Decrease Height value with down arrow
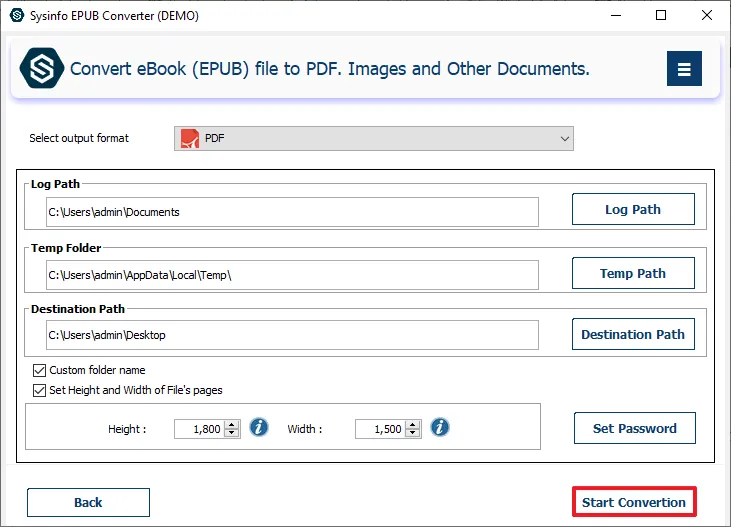Image resolution: width=731 pixels, height=527 pixels. [x=232, y=433]
